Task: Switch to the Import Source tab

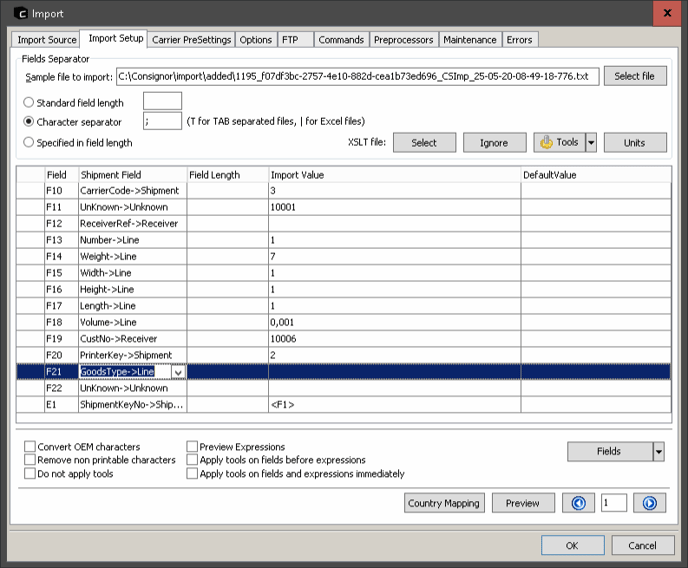Action: [46, 39]
